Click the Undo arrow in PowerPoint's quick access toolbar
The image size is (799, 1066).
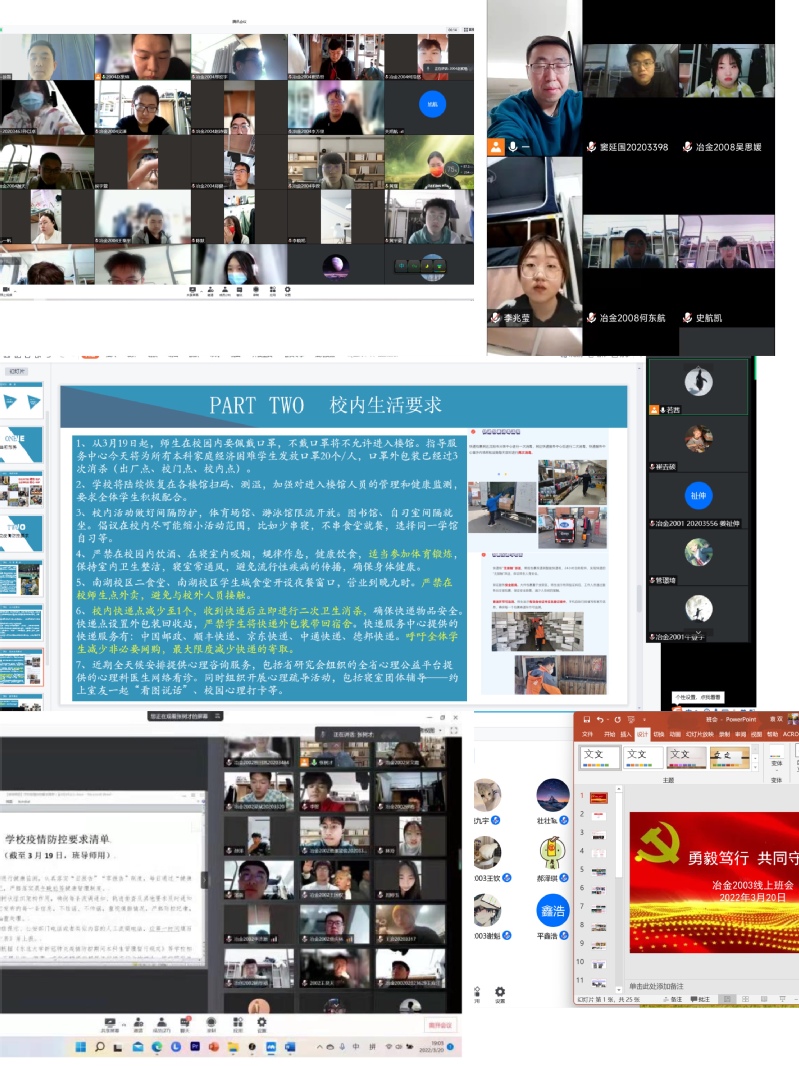click(x=600, y=719)
